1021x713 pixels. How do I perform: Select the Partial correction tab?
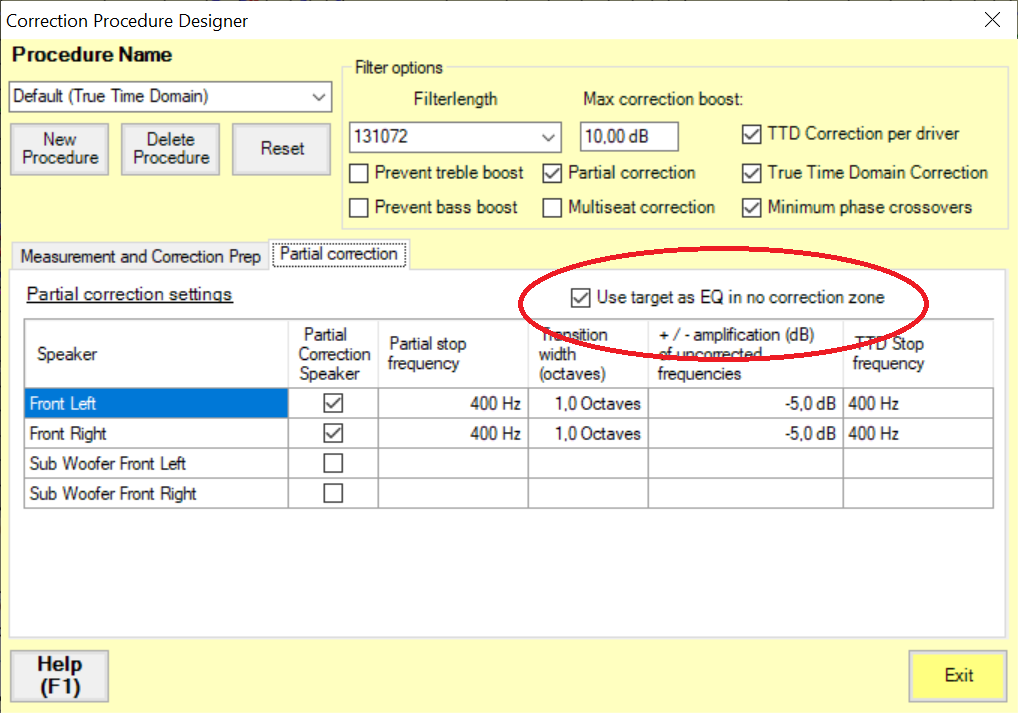[x=339, y=254]
